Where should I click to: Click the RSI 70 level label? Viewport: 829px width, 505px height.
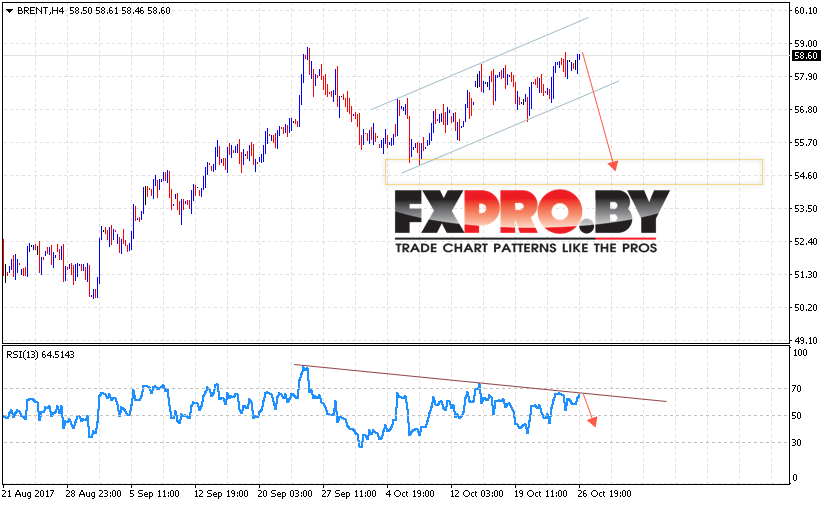tap(797, 389)
